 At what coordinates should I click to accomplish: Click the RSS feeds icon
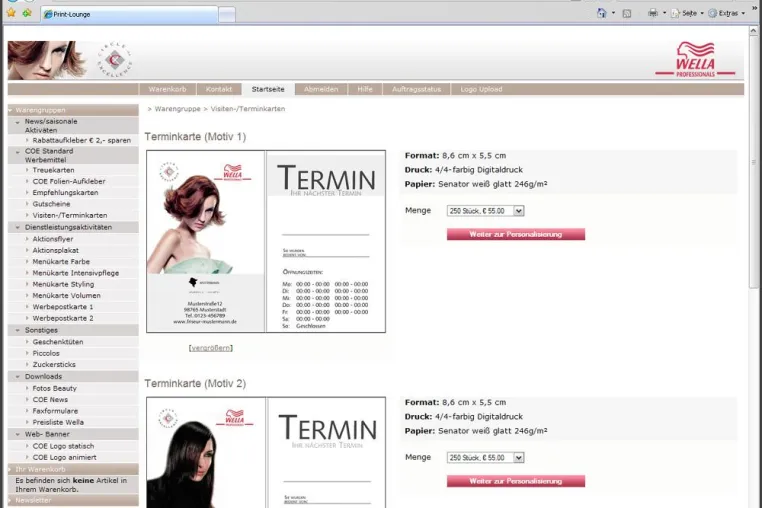[x=627, y=14]
